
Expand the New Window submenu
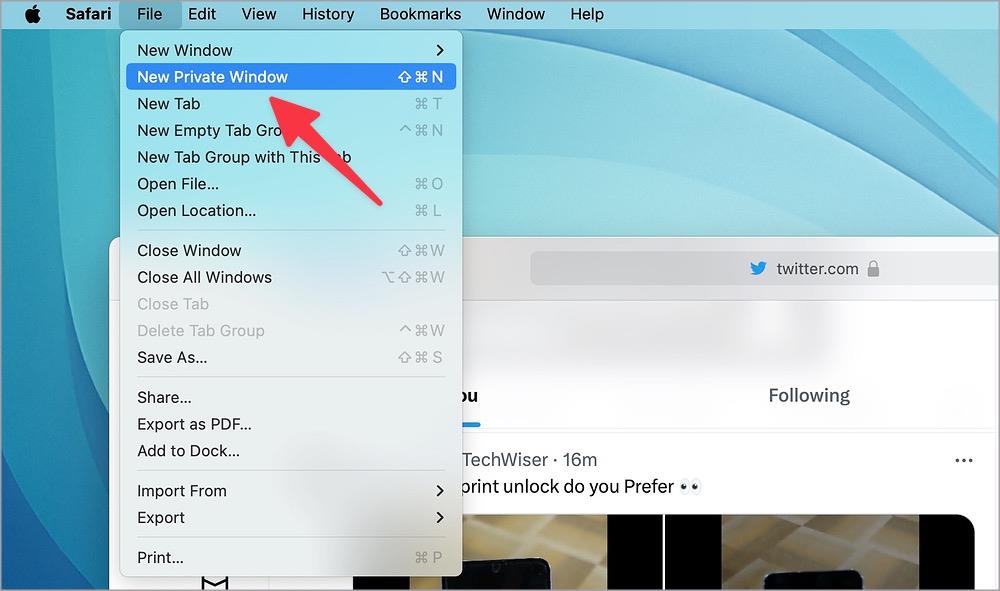(291, 50)
